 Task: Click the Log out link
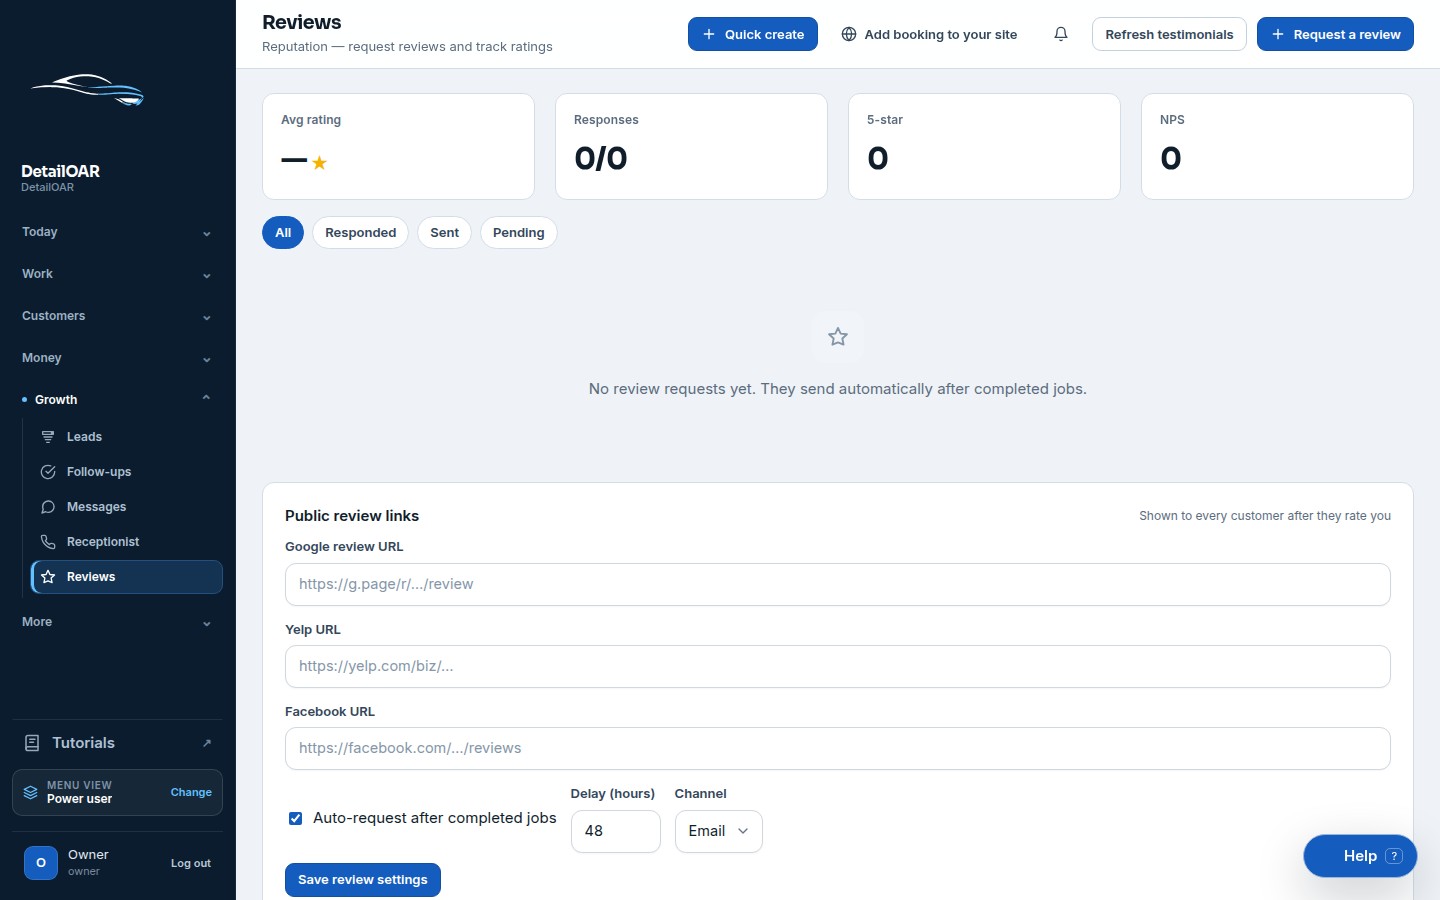pos(191,863)
